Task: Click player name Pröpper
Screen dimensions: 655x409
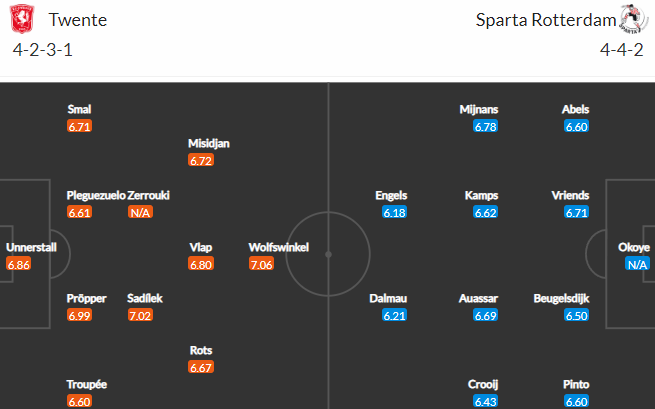Action: [86, 298]
